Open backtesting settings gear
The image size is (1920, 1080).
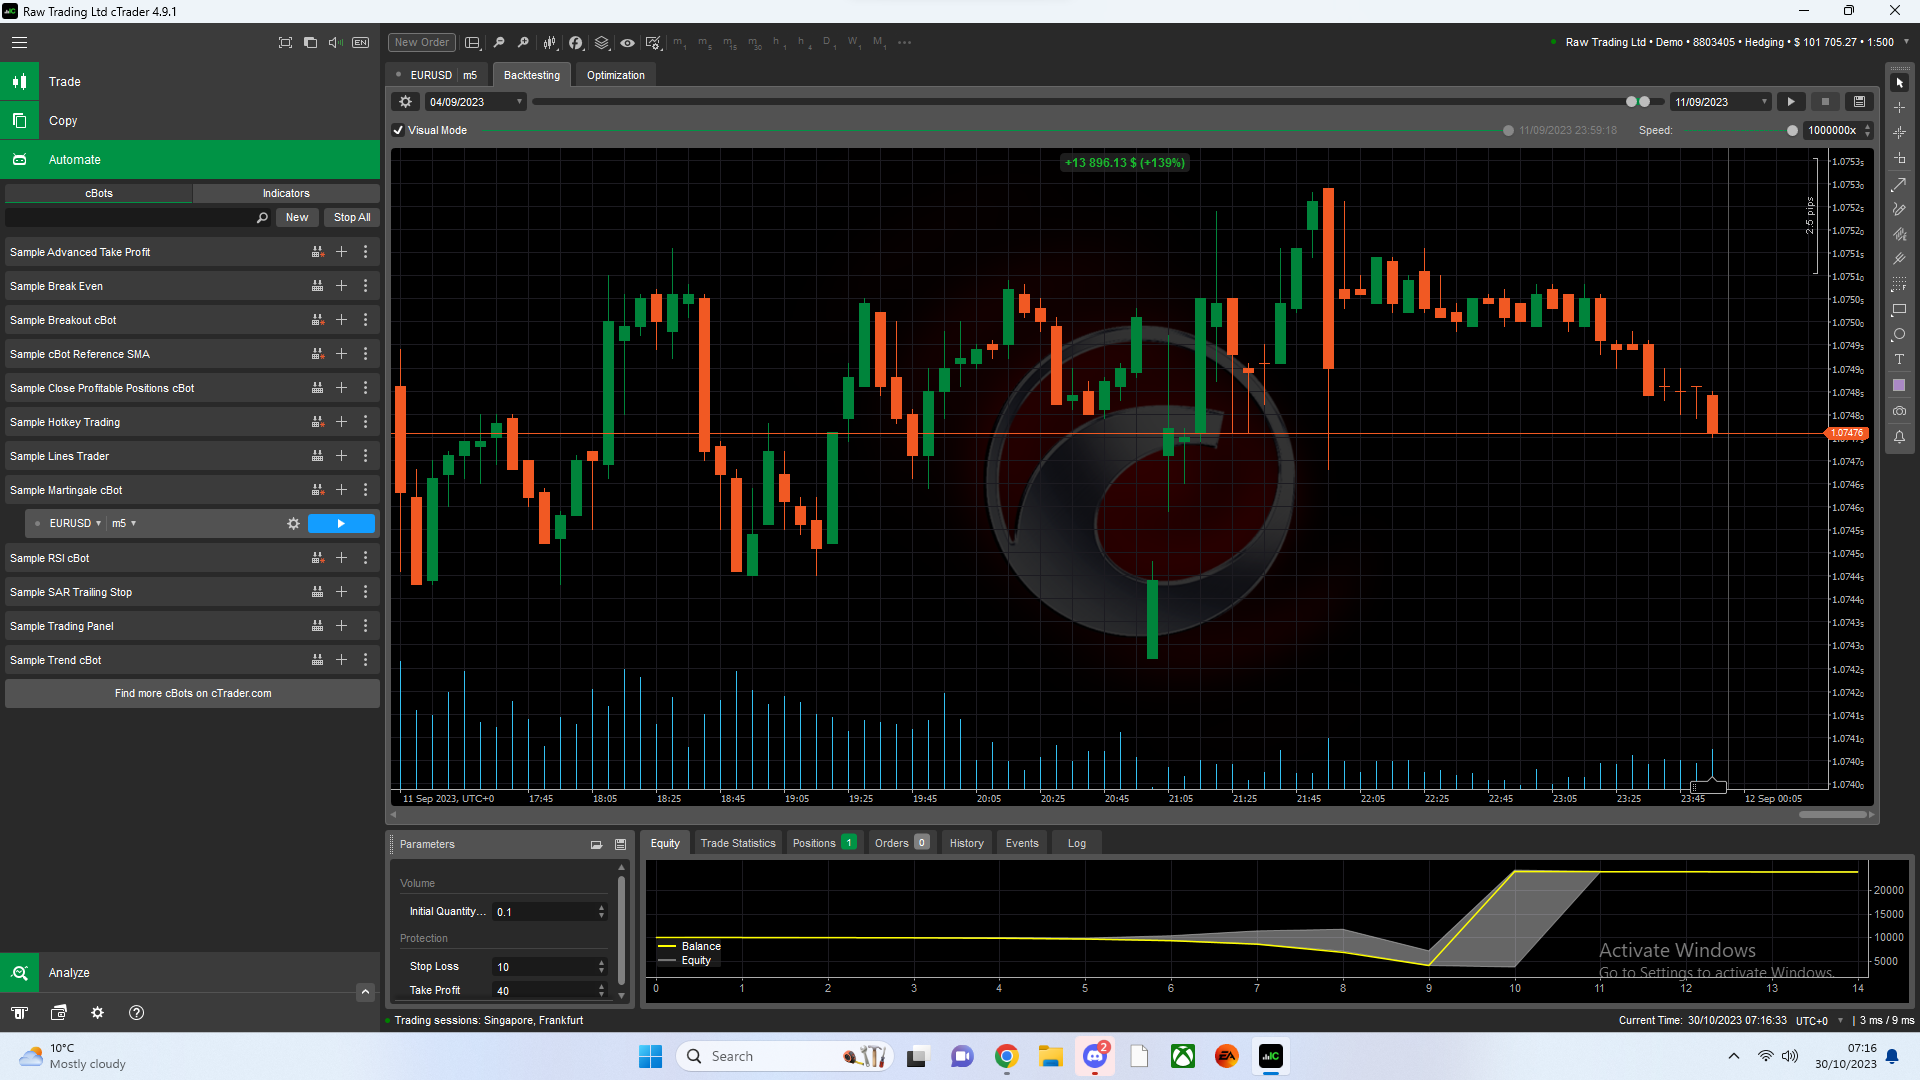coord(405,101)
